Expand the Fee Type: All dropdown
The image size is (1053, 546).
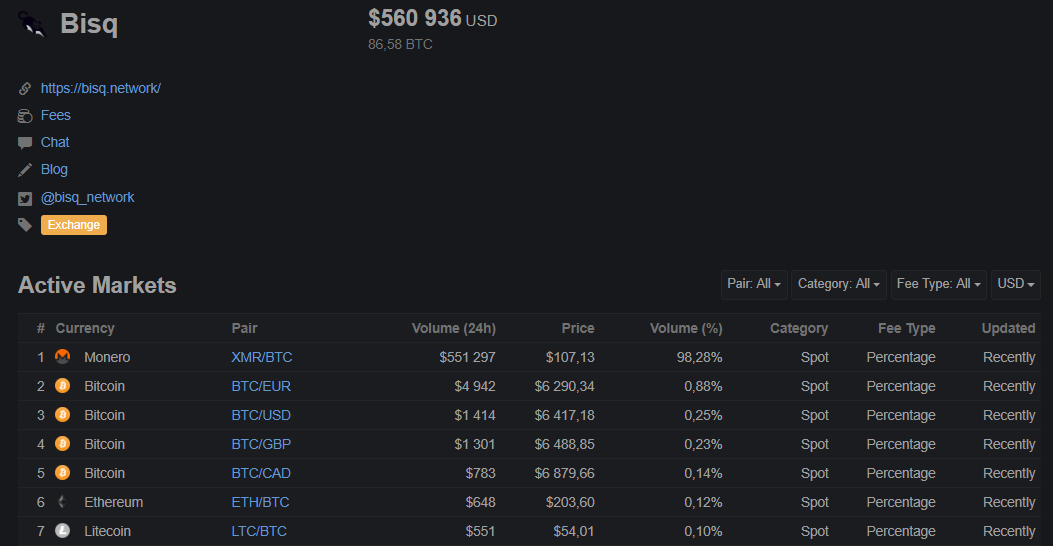tap(938, 284)
